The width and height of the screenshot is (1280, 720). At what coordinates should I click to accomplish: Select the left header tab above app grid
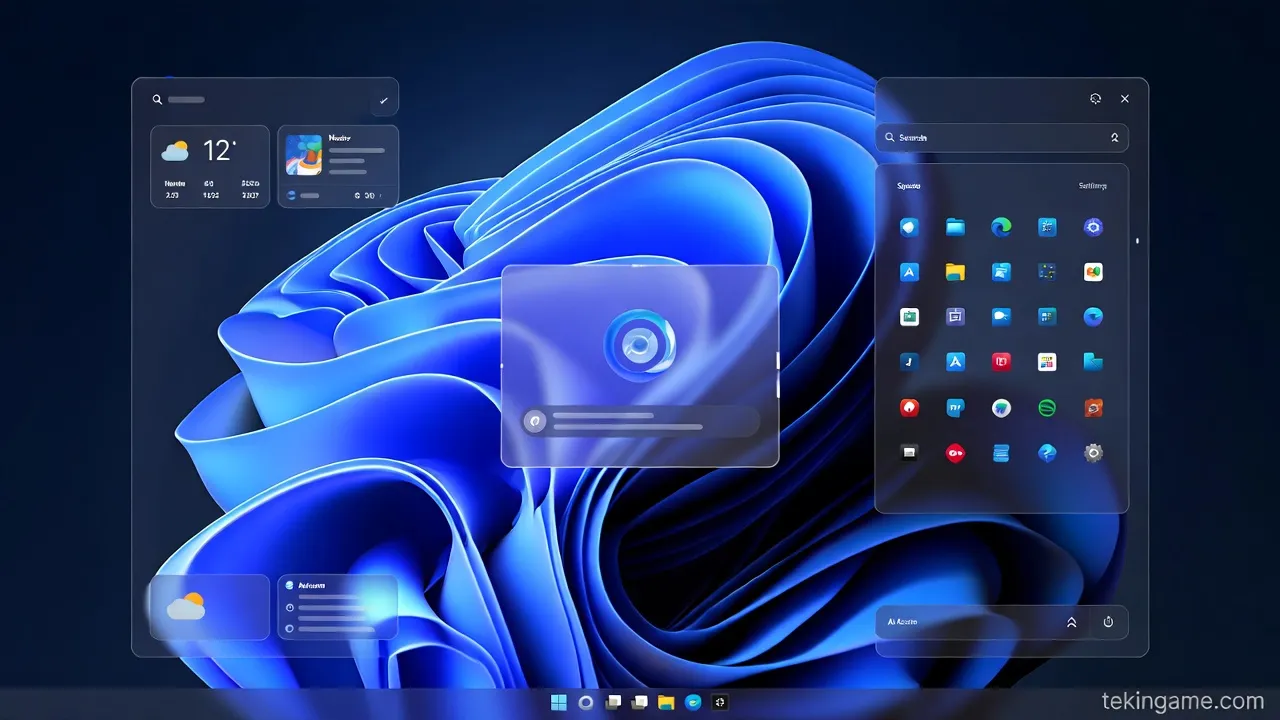click(x=908, y=186)
